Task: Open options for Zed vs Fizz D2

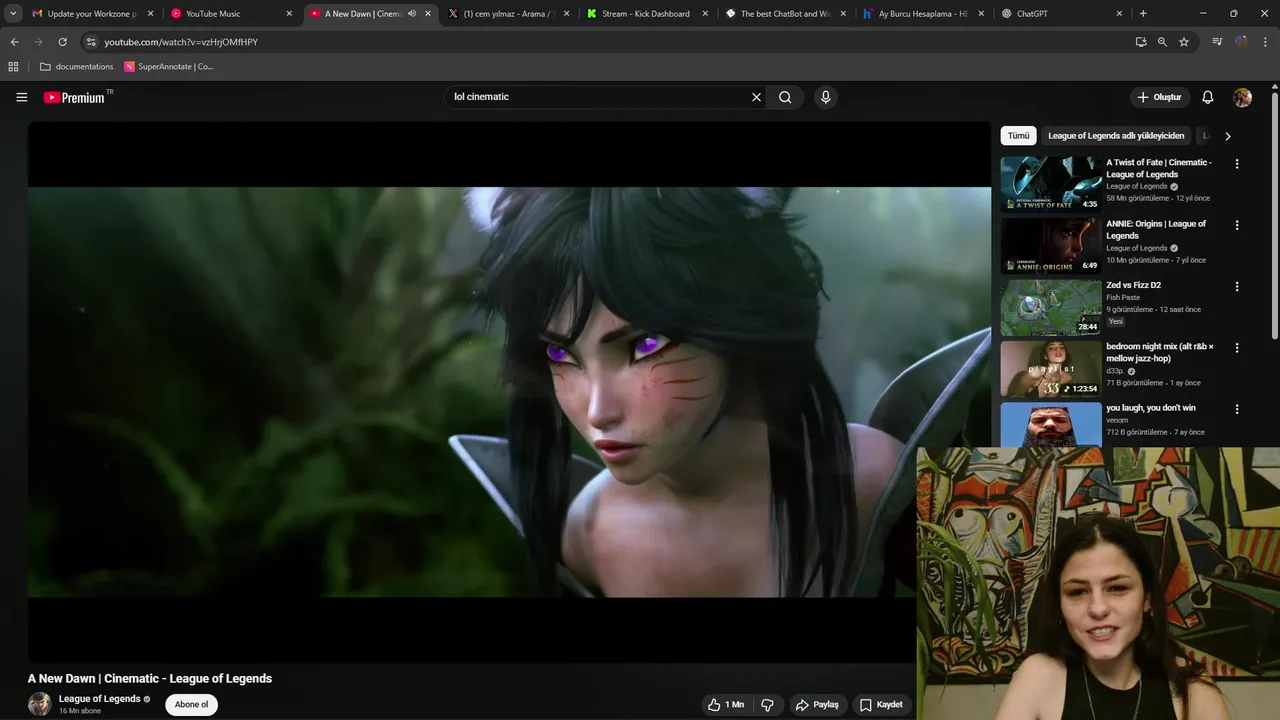Action: [1237, 286]
